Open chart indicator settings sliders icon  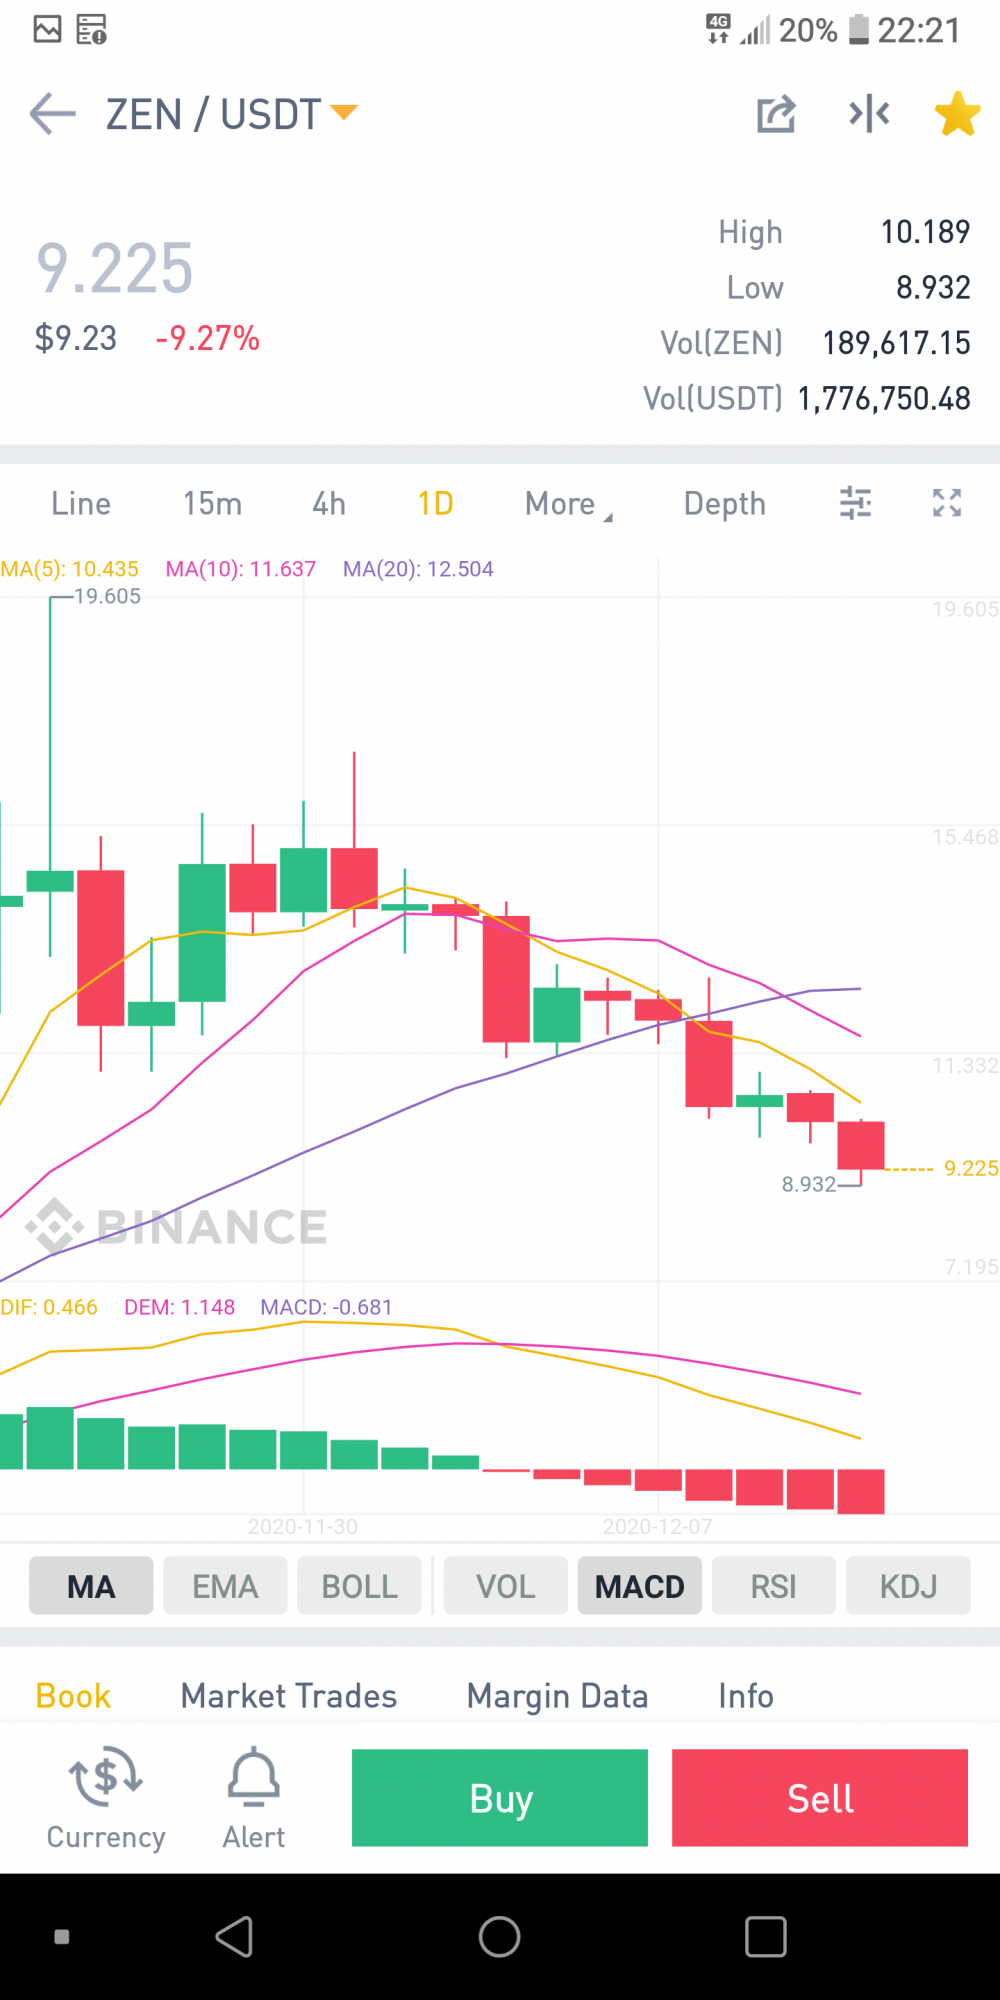(x=855, y=503)
